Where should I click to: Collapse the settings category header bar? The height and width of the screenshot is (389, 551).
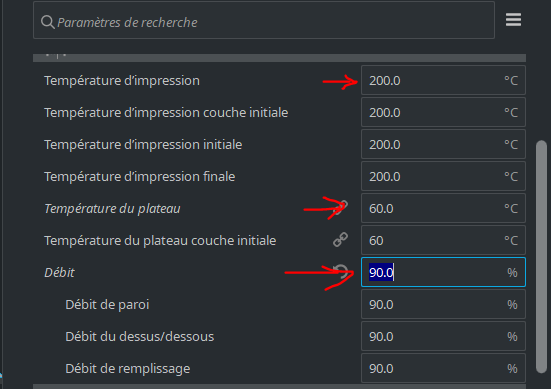point(279,58)
